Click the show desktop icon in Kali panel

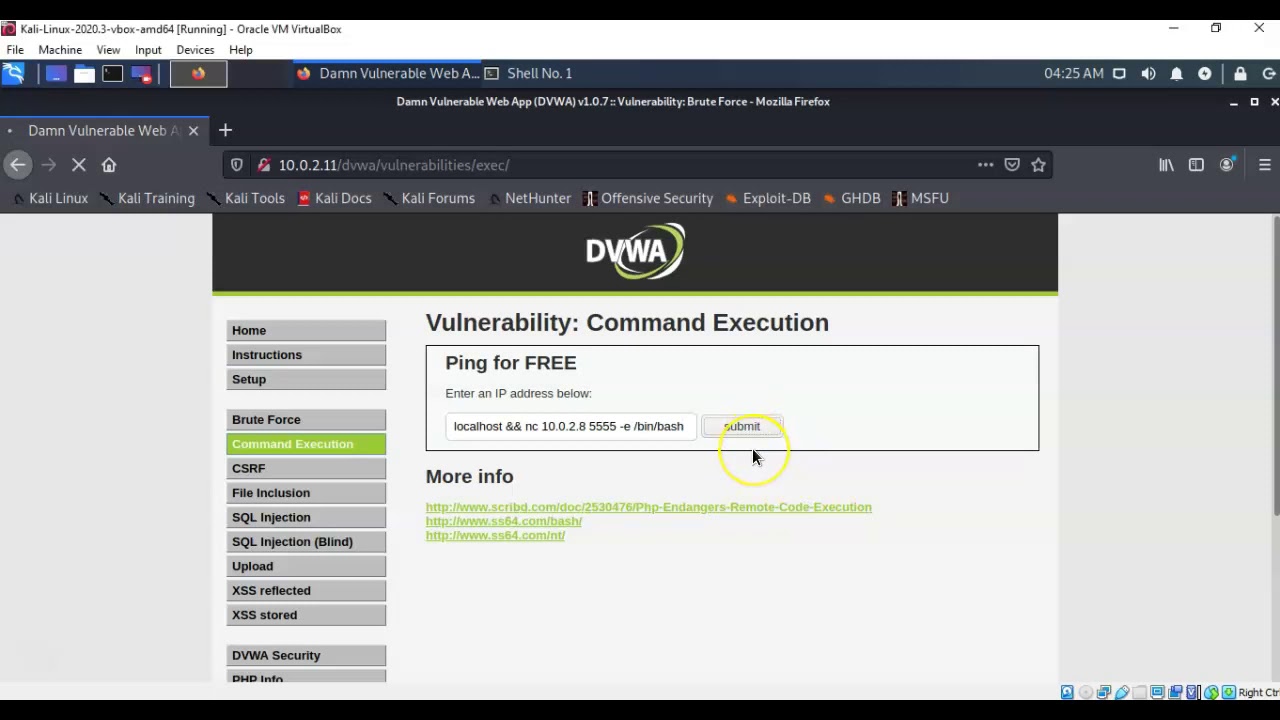coord(56,73)
